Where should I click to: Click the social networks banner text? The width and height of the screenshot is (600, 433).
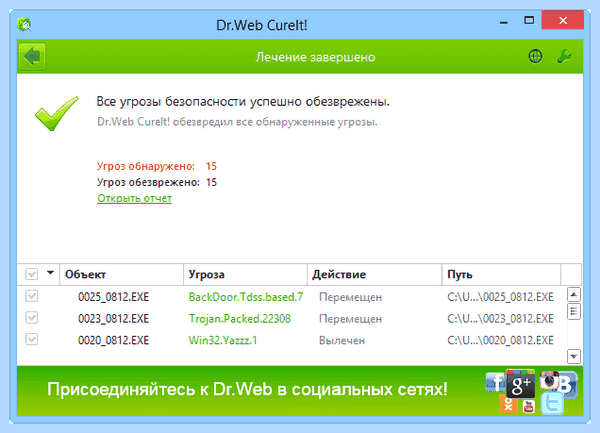pos(247,389)
